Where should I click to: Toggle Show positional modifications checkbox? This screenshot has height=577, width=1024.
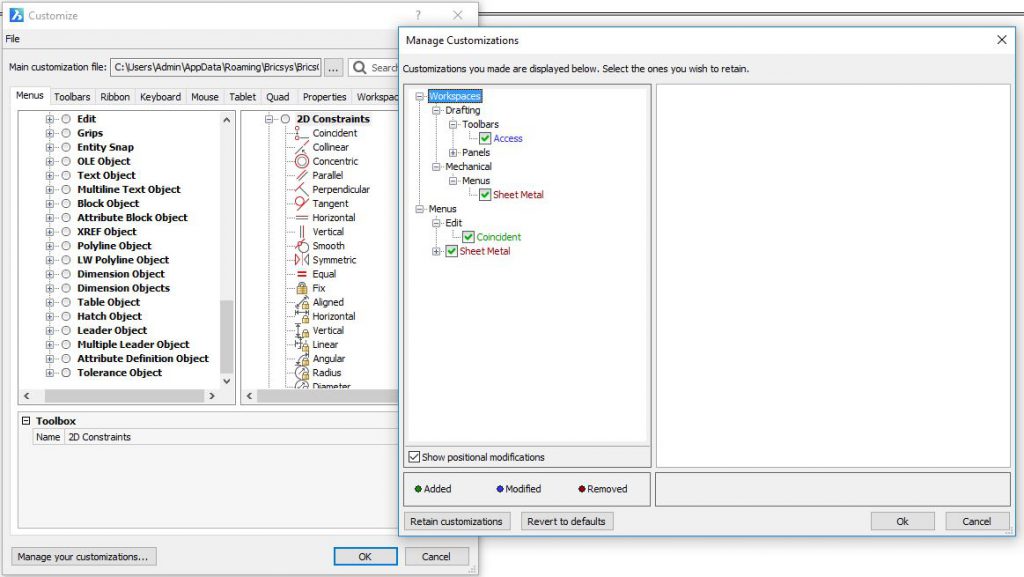414,457
